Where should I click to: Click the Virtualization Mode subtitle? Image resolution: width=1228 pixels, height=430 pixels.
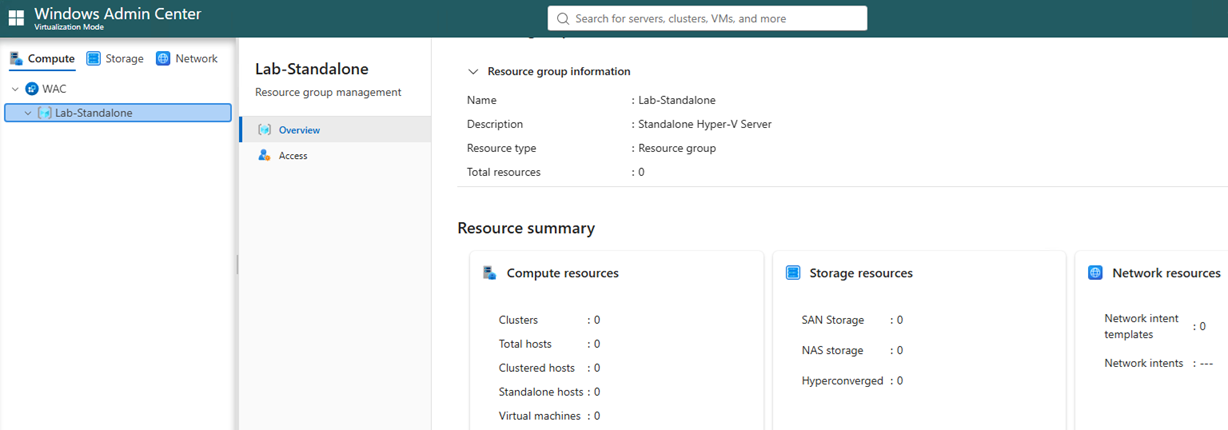(68, 27)
